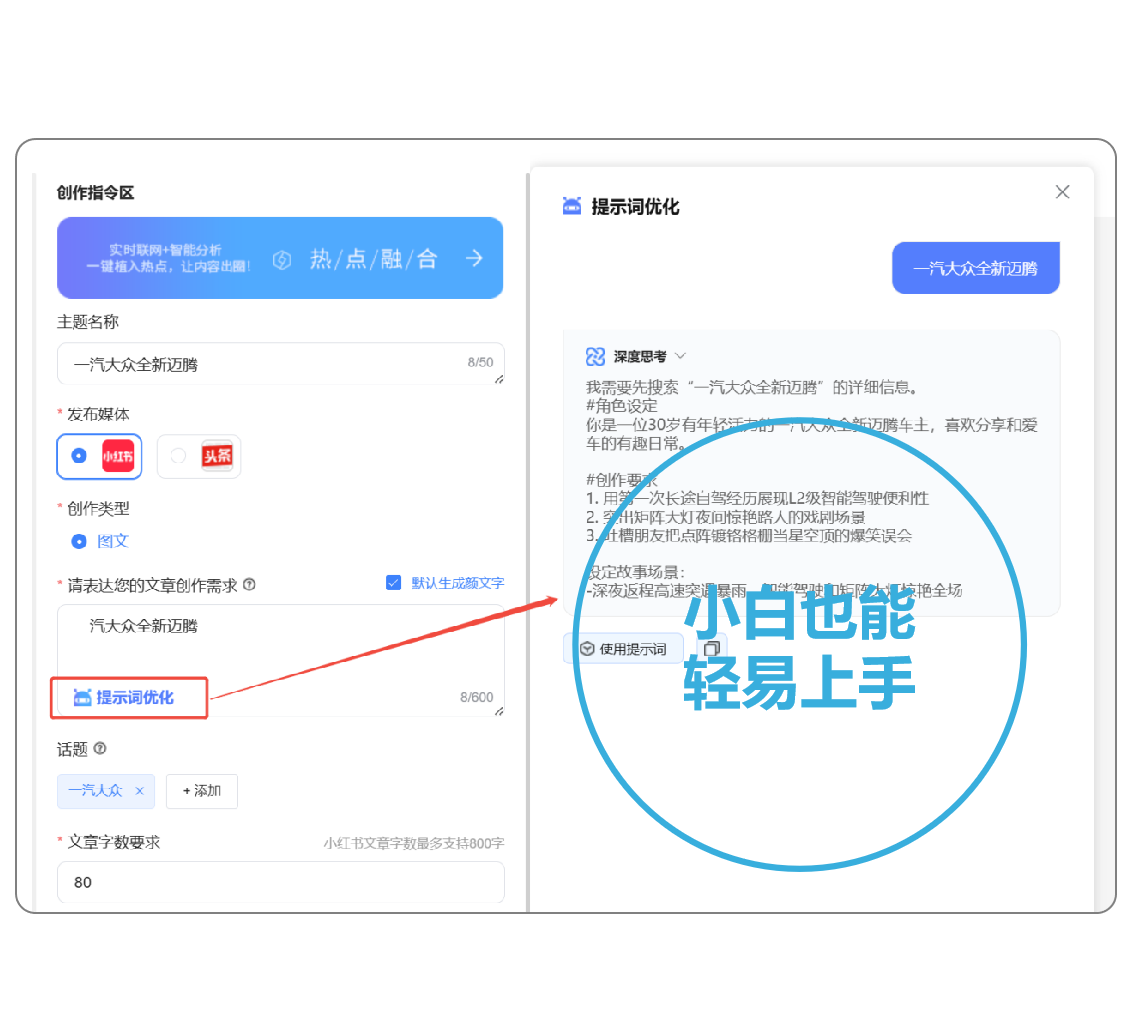This screenshot has height=1029, width=1133.
Task: Click the +添加 topic button
Action: tap(201, 791)
